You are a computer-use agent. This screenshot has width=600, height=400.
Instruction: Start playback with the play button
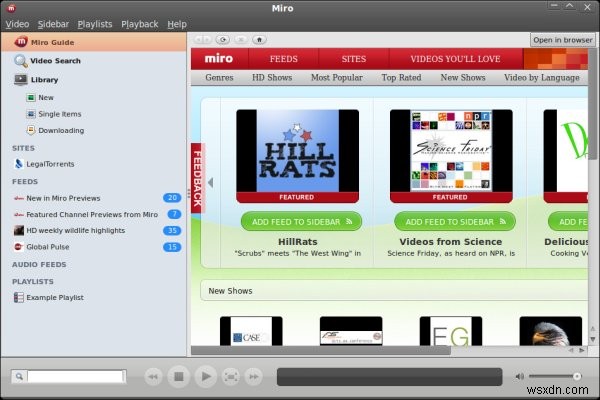click(x=205, y=377)
